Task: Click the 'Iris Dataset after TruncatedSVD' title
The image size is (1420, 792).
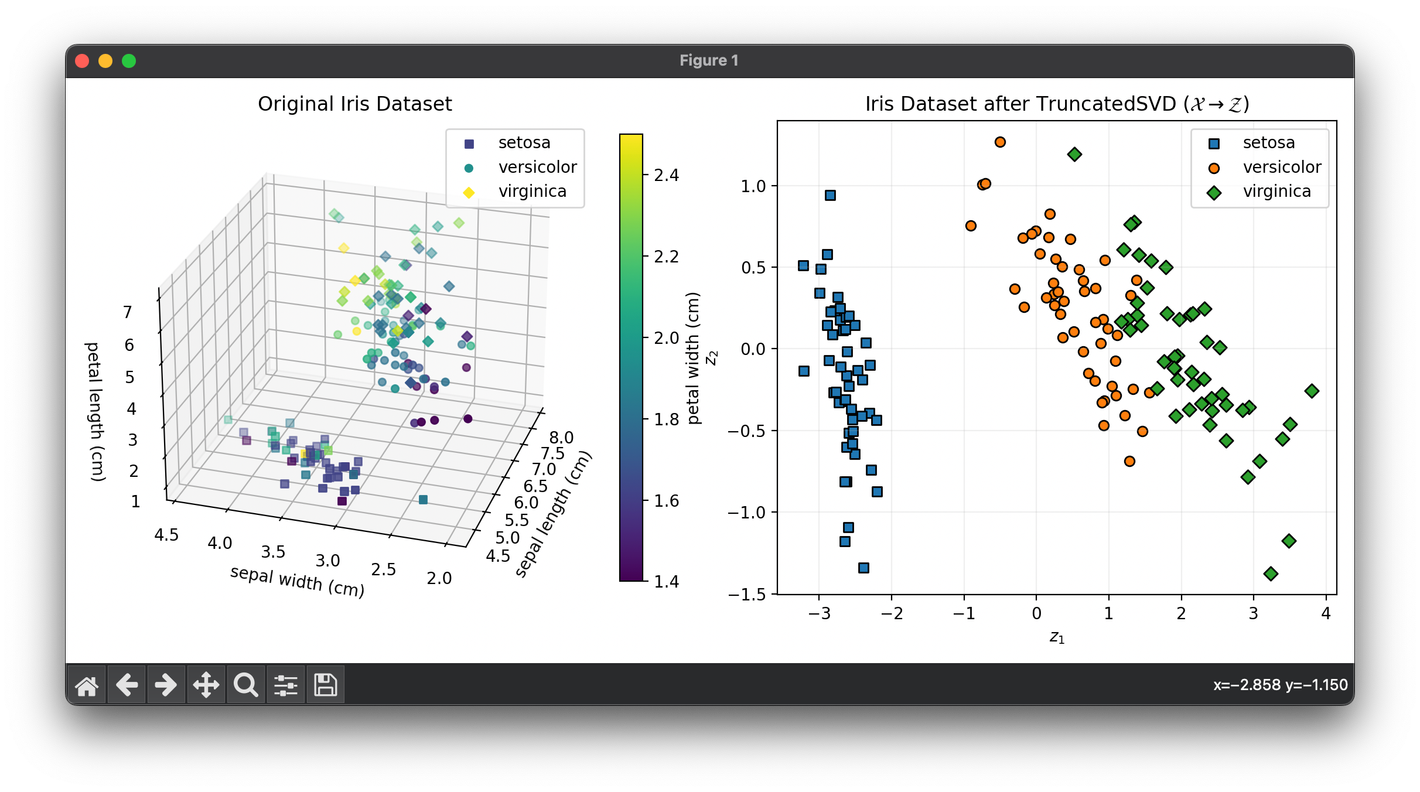Action: [1057, 104]
